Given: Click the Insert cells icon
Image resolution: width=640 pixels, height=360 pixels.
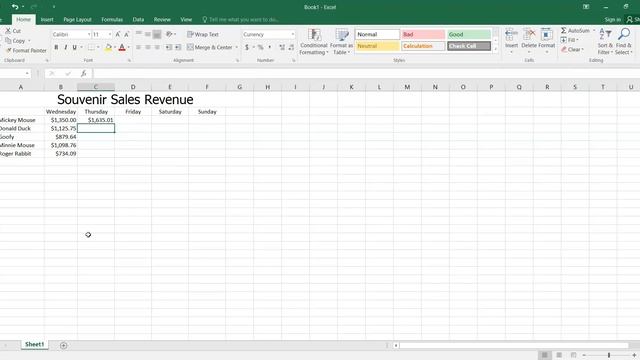Looking at the screenshot, I should pyautogui.click(x=511, y=34).
